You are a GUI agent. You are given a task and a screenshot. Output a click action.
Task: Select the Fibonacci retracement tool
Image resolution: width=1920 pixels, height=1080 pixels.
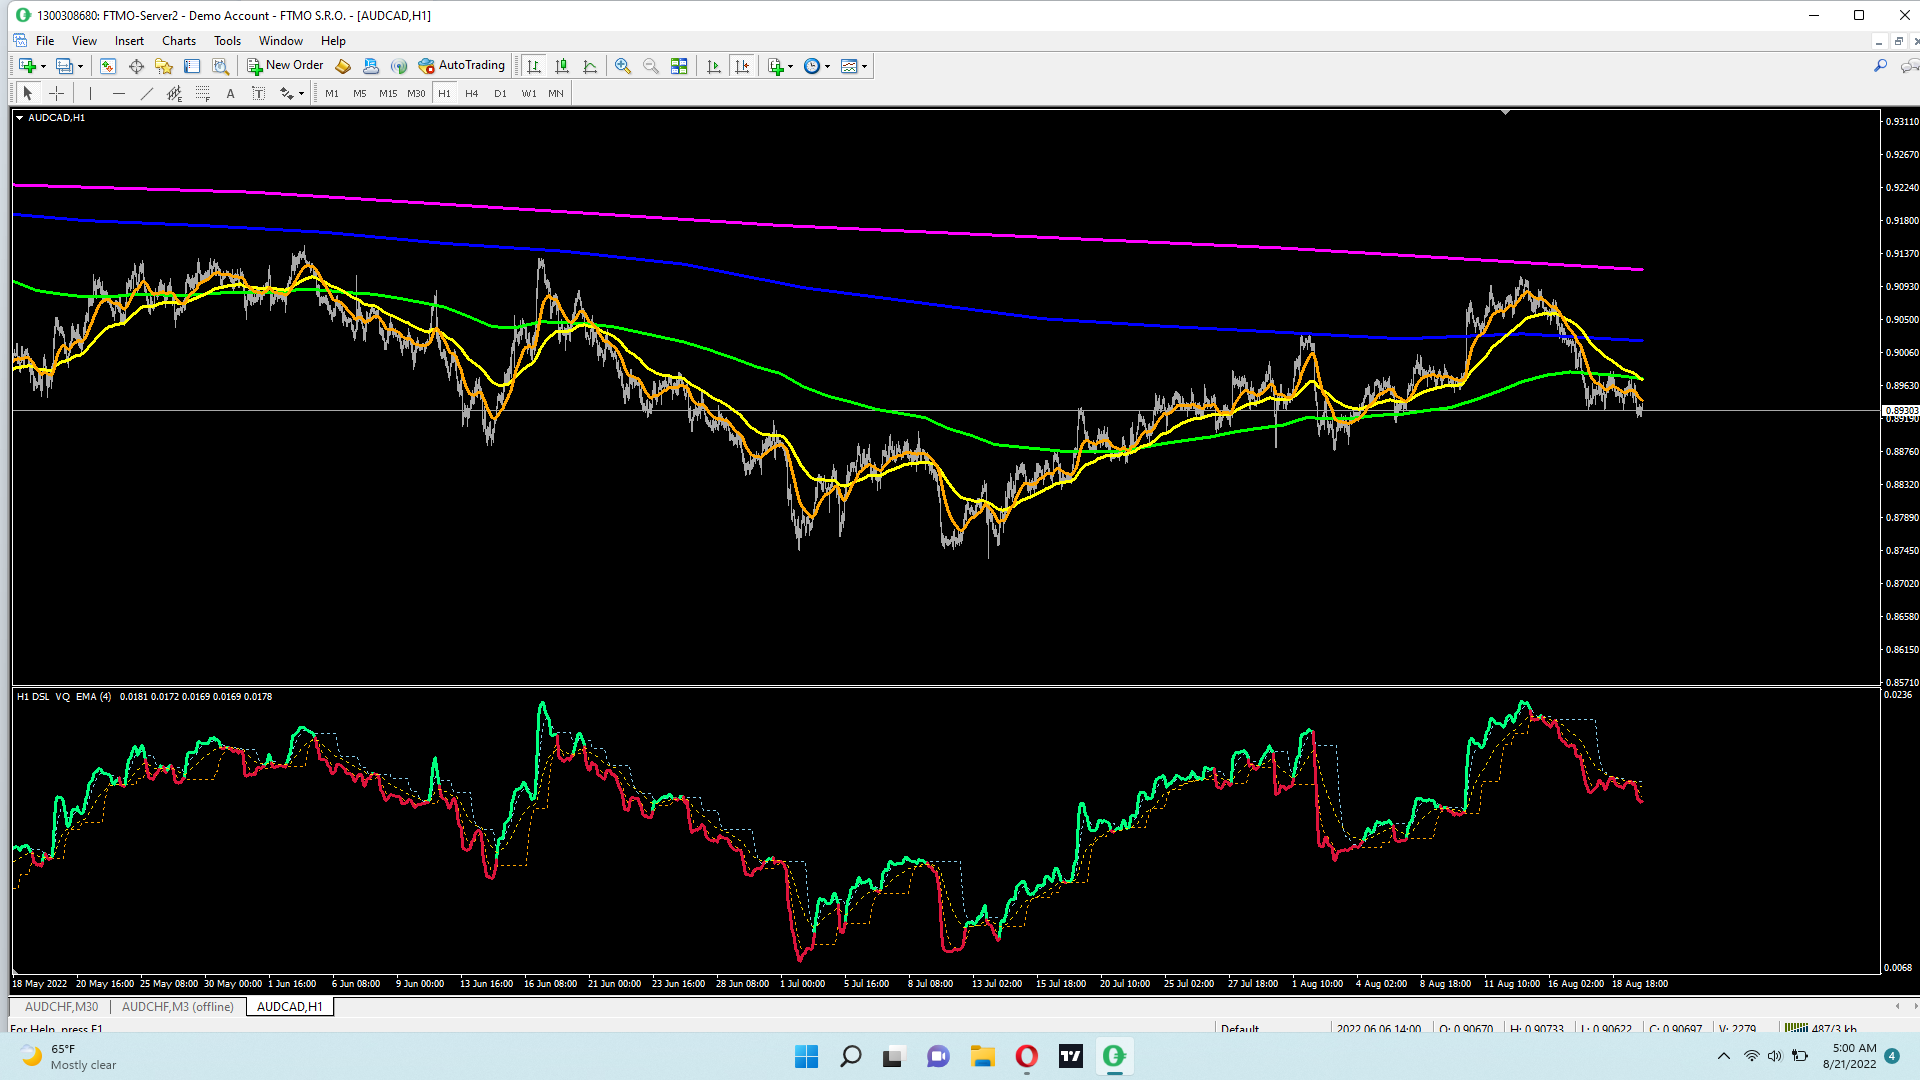point(202,93)
